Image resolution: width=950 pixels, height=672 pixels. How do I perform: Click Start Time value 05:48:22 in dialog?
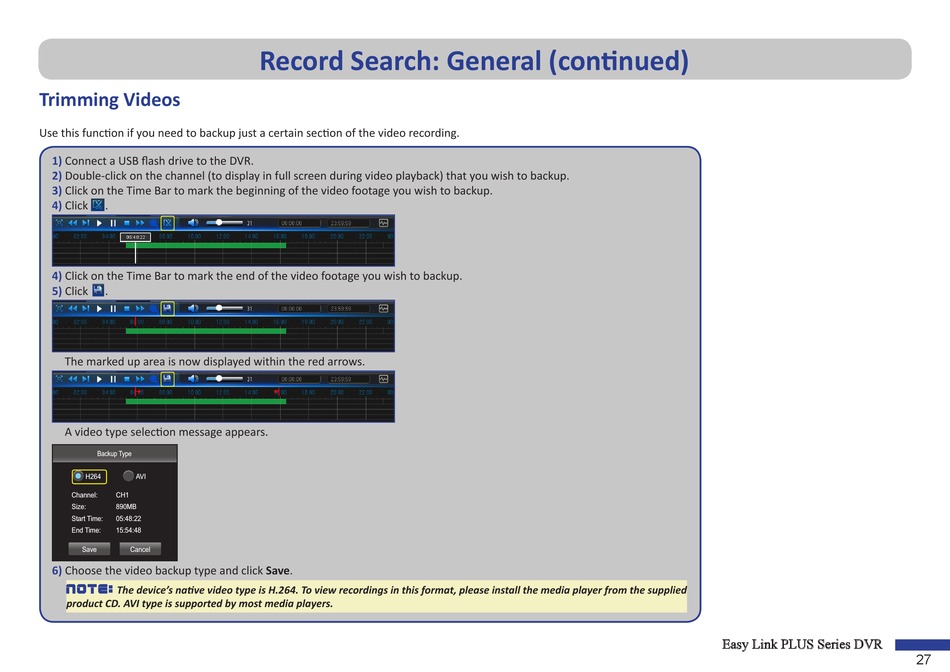click(x=128, y=519)
